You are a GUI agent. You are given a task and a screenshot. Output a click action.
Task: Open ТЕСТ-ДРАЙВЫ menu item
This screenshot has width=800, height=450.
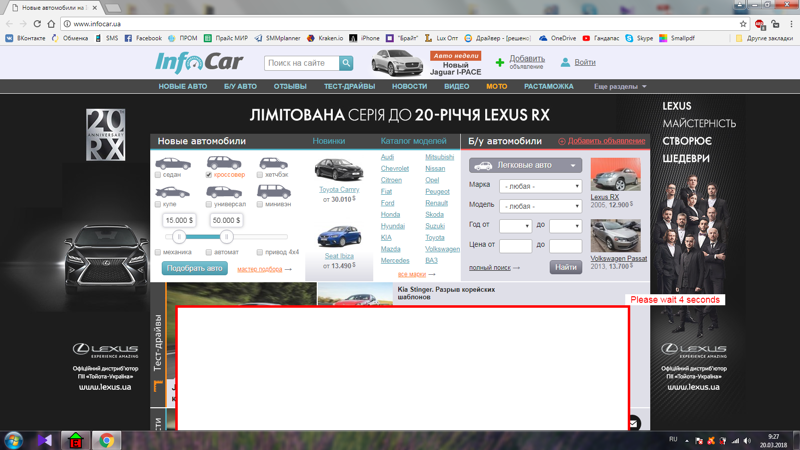(x=349, y=87)
